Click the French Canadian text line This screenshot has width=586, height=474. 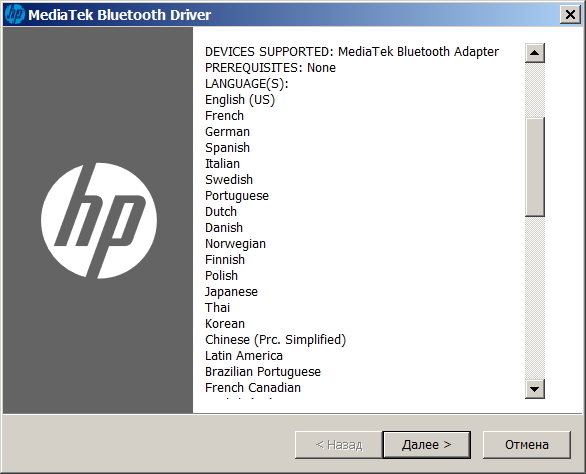pos(253,388)
